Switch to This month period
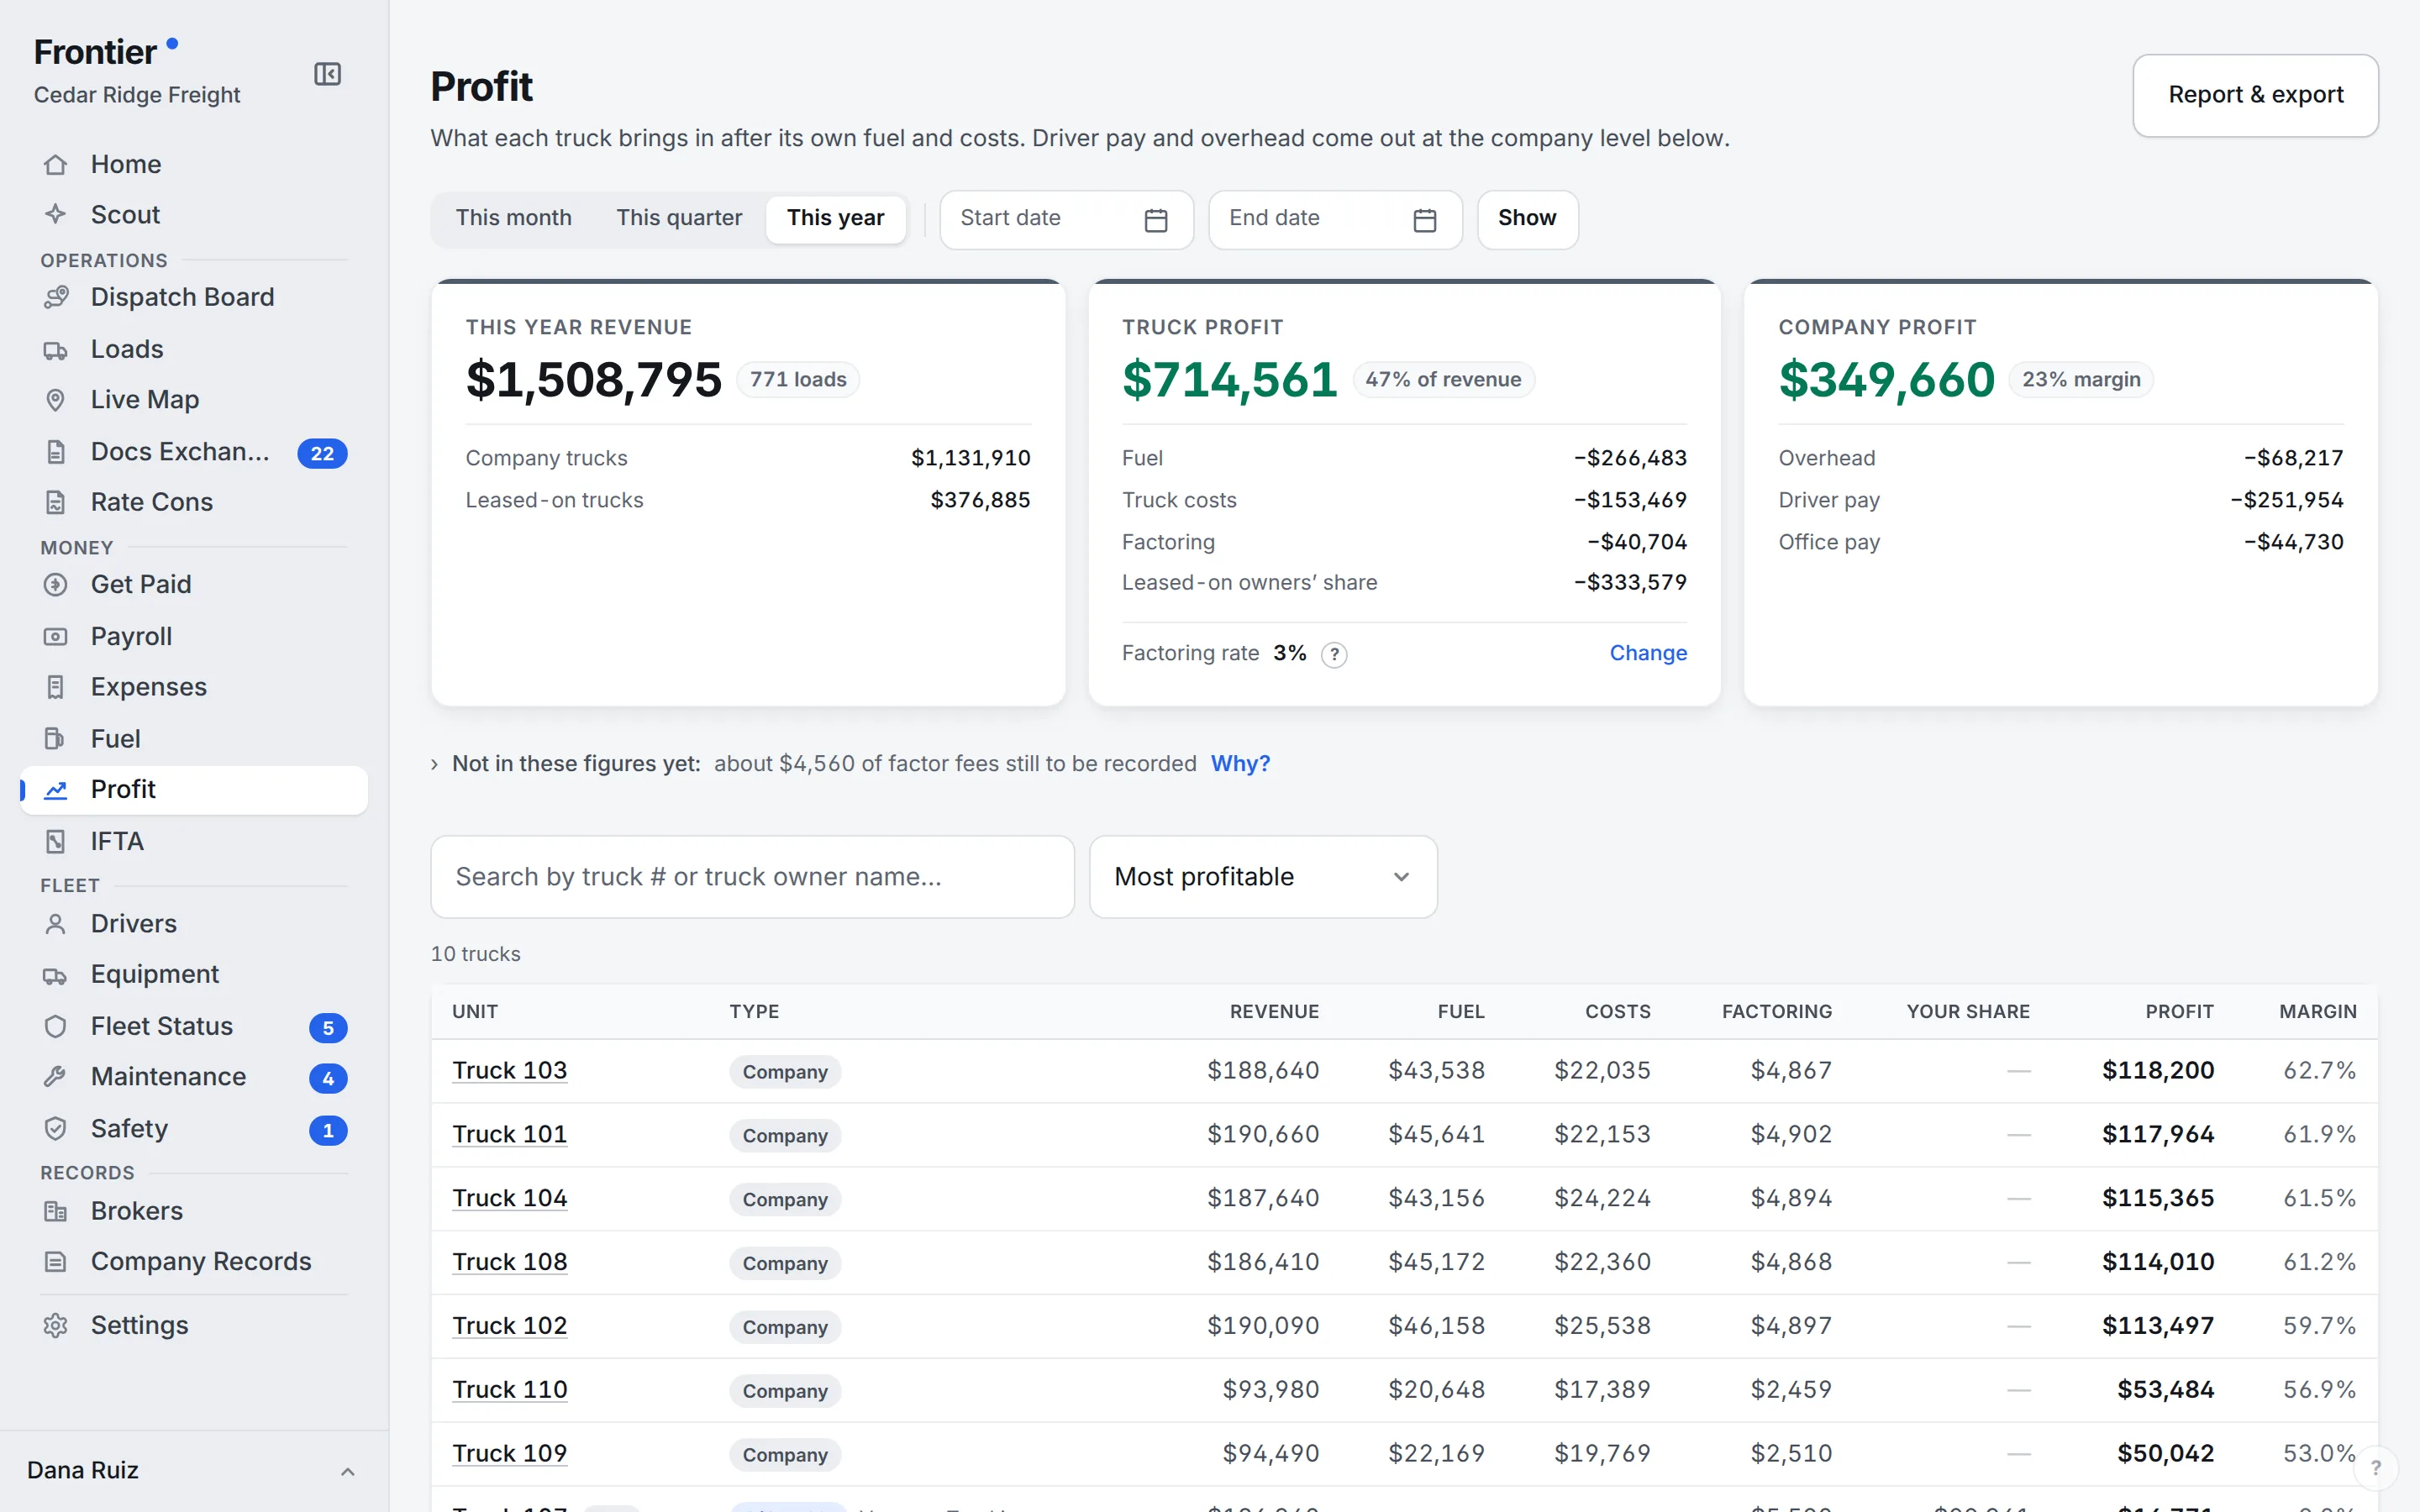This screenshot has height=1512, width=2420. click(514, 218)
